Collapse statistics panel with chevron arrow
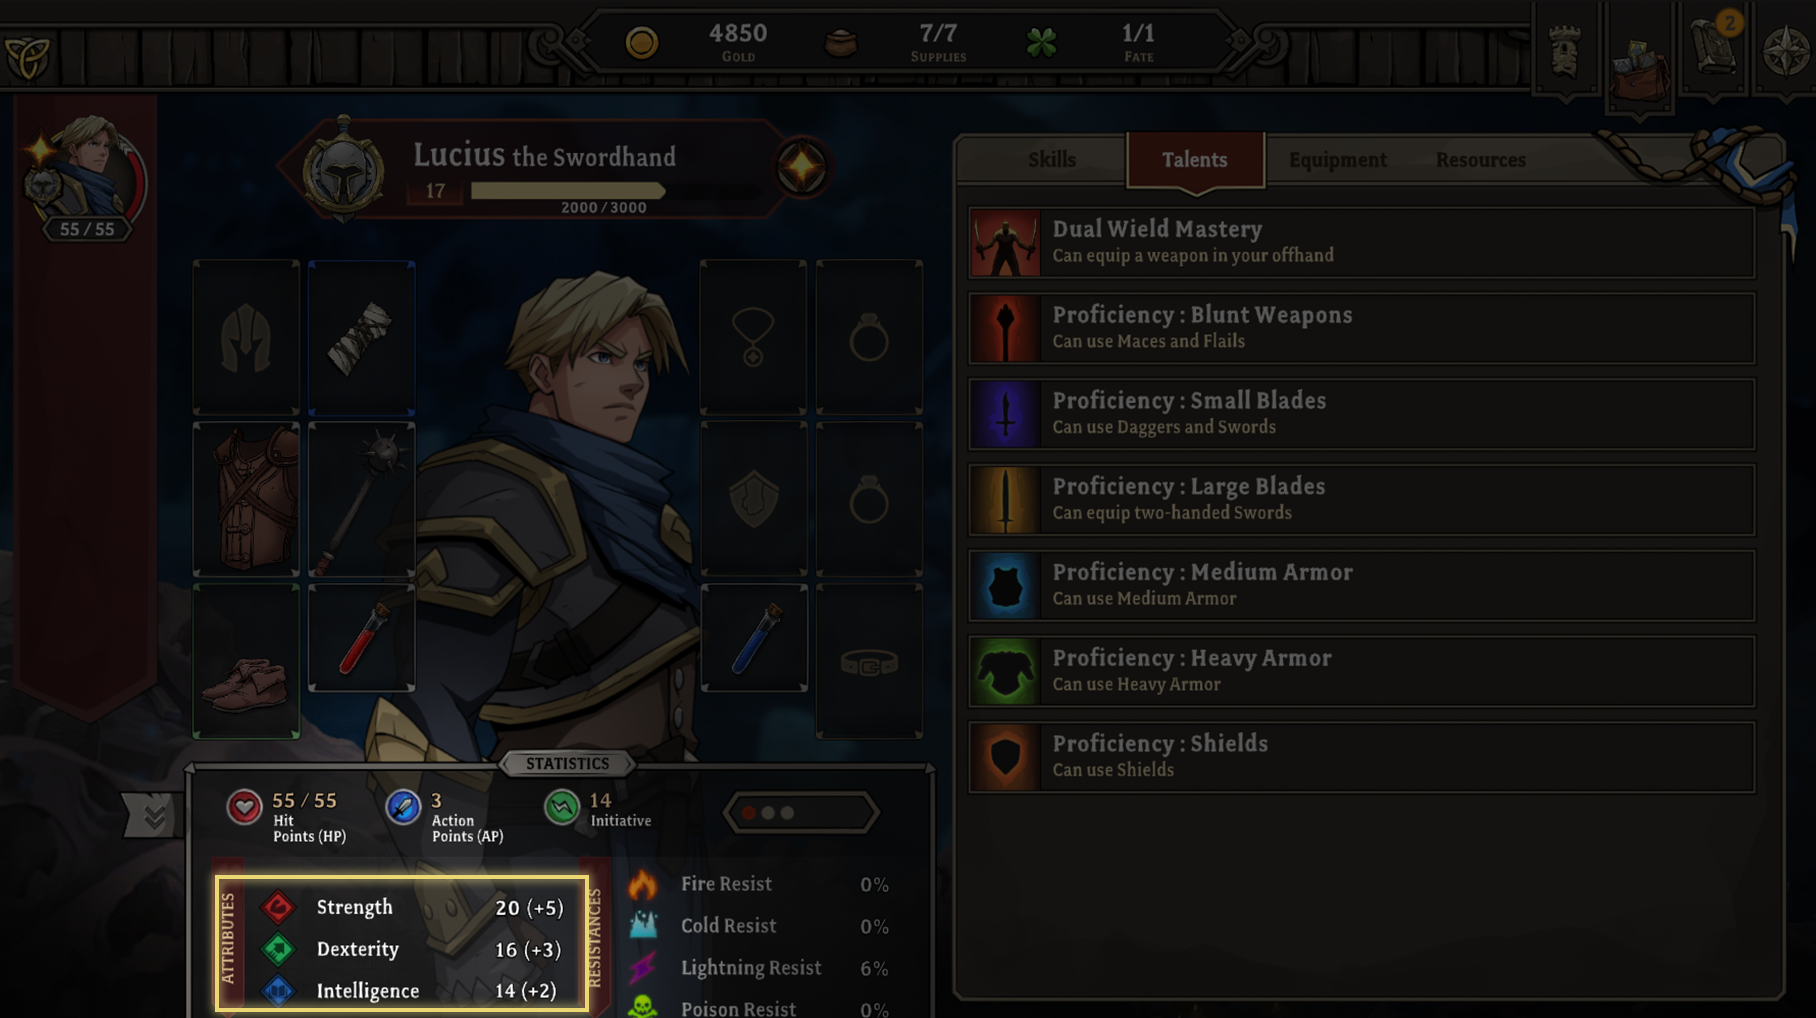The image size is (1816, 1018). 151,815
